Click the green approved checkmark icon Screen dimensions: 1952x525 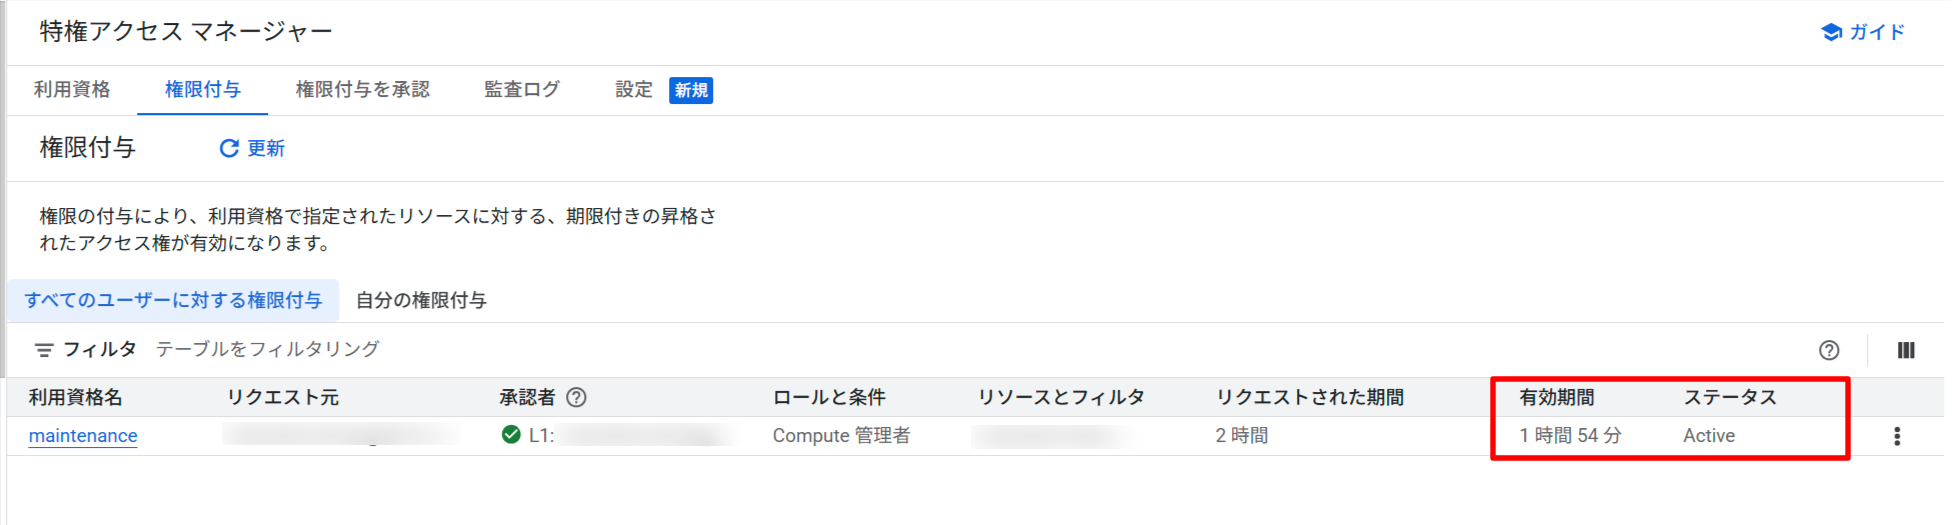(x=511, y=435)
